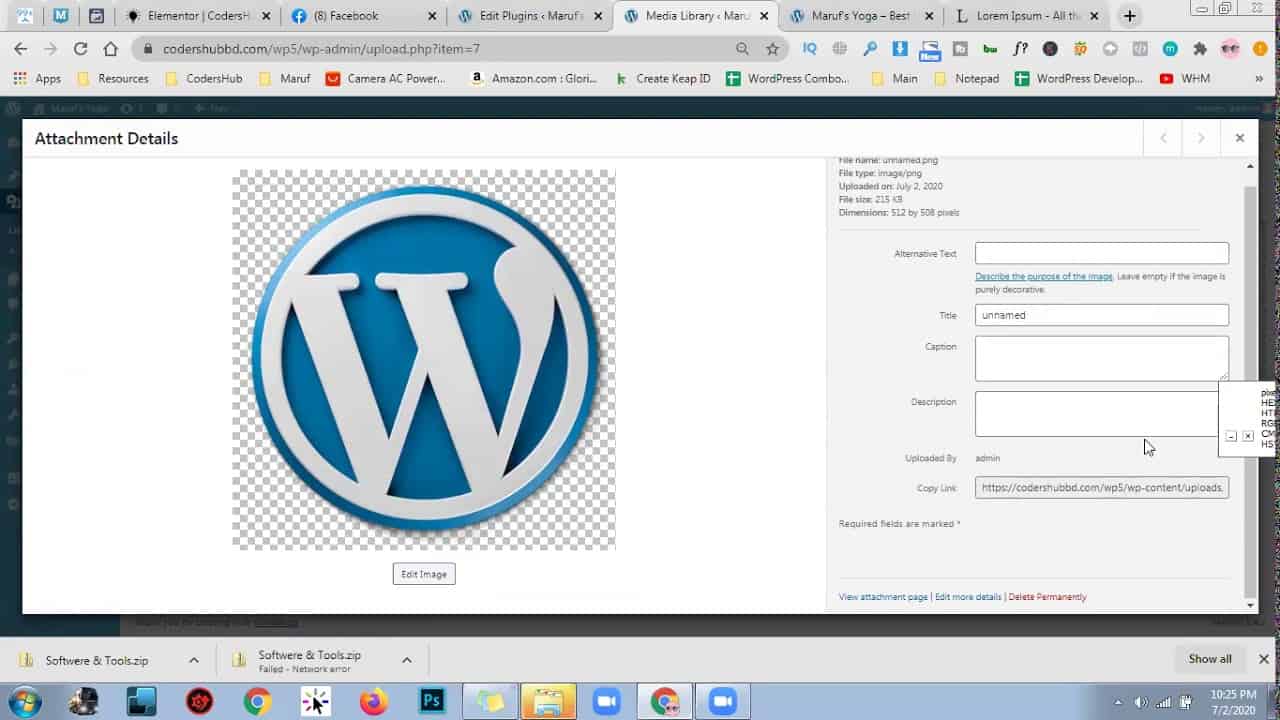This screenshot has width=1280, height=720.
Task: Close the small color picker widget
Action: (x=1247, y=436)
